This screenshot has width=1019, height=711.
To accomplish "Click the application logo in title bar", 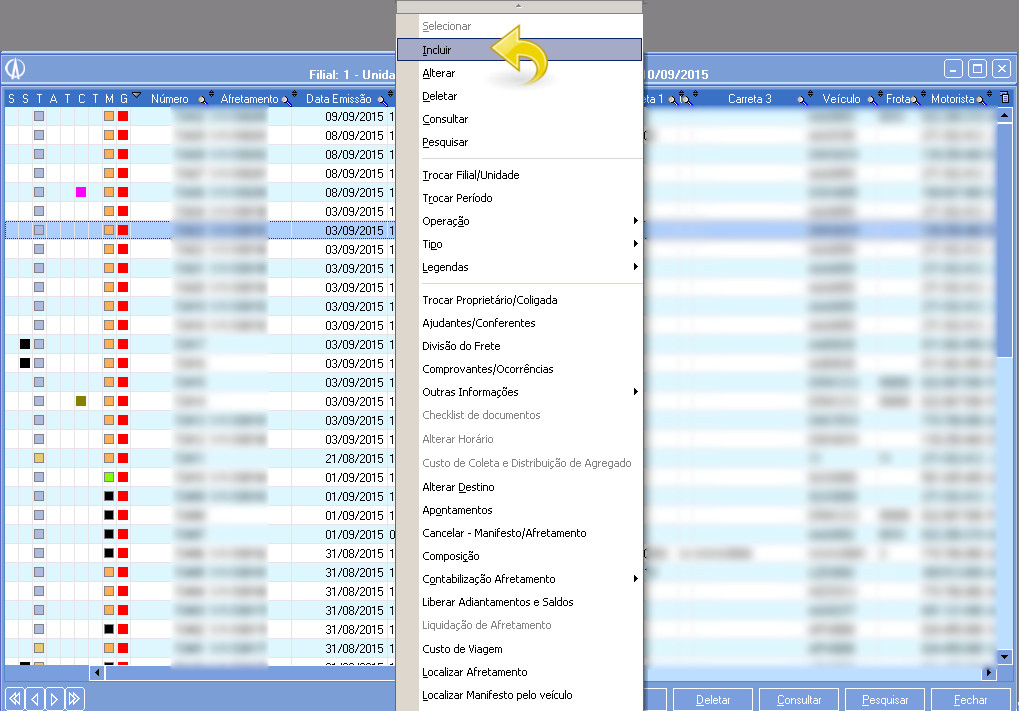I will click(x=16, y=68).
